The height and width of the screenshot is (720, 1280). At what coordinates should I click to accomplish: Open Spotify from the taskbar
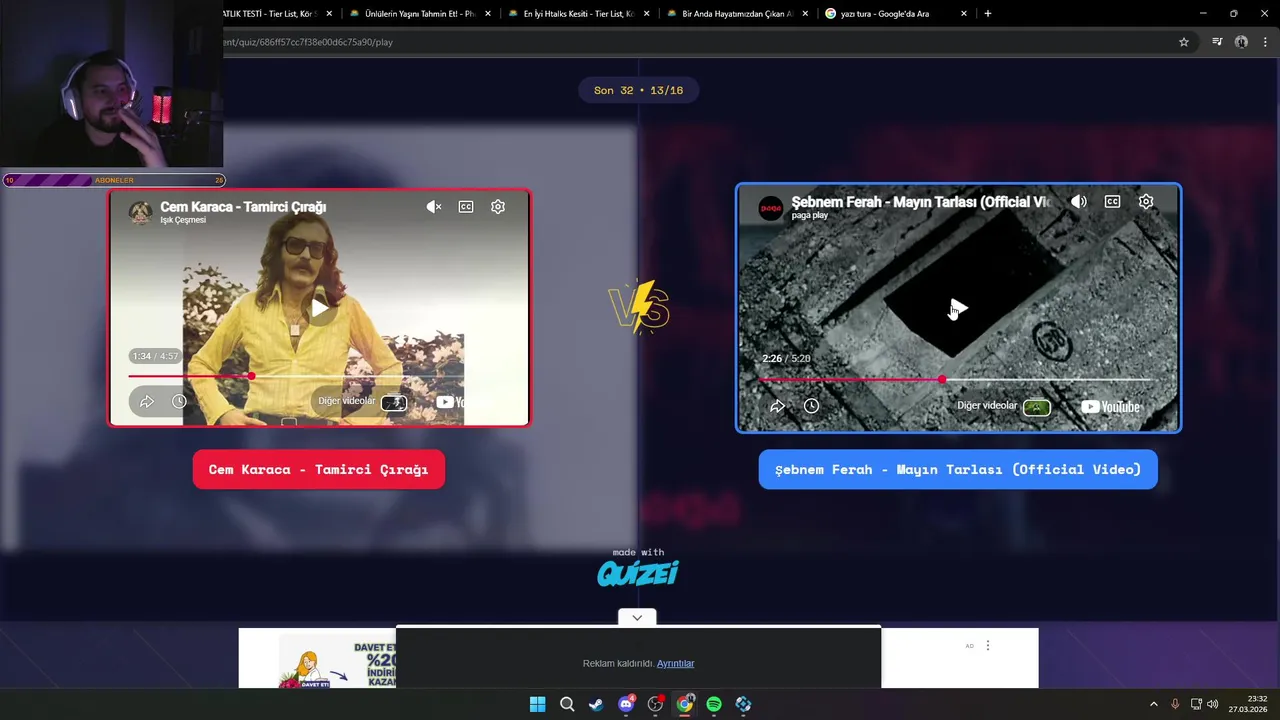coord(714,704)
